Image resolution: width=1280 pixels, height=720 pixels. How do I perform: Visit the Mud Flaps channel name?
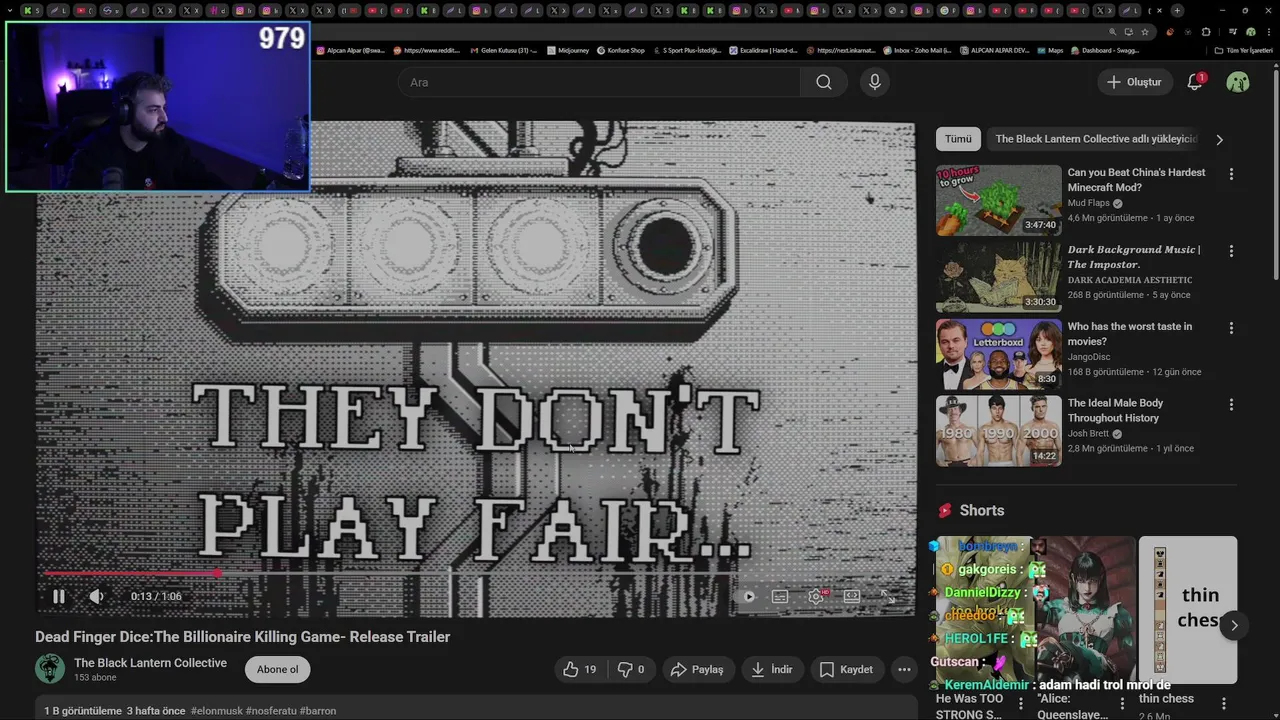point(1088,203)
